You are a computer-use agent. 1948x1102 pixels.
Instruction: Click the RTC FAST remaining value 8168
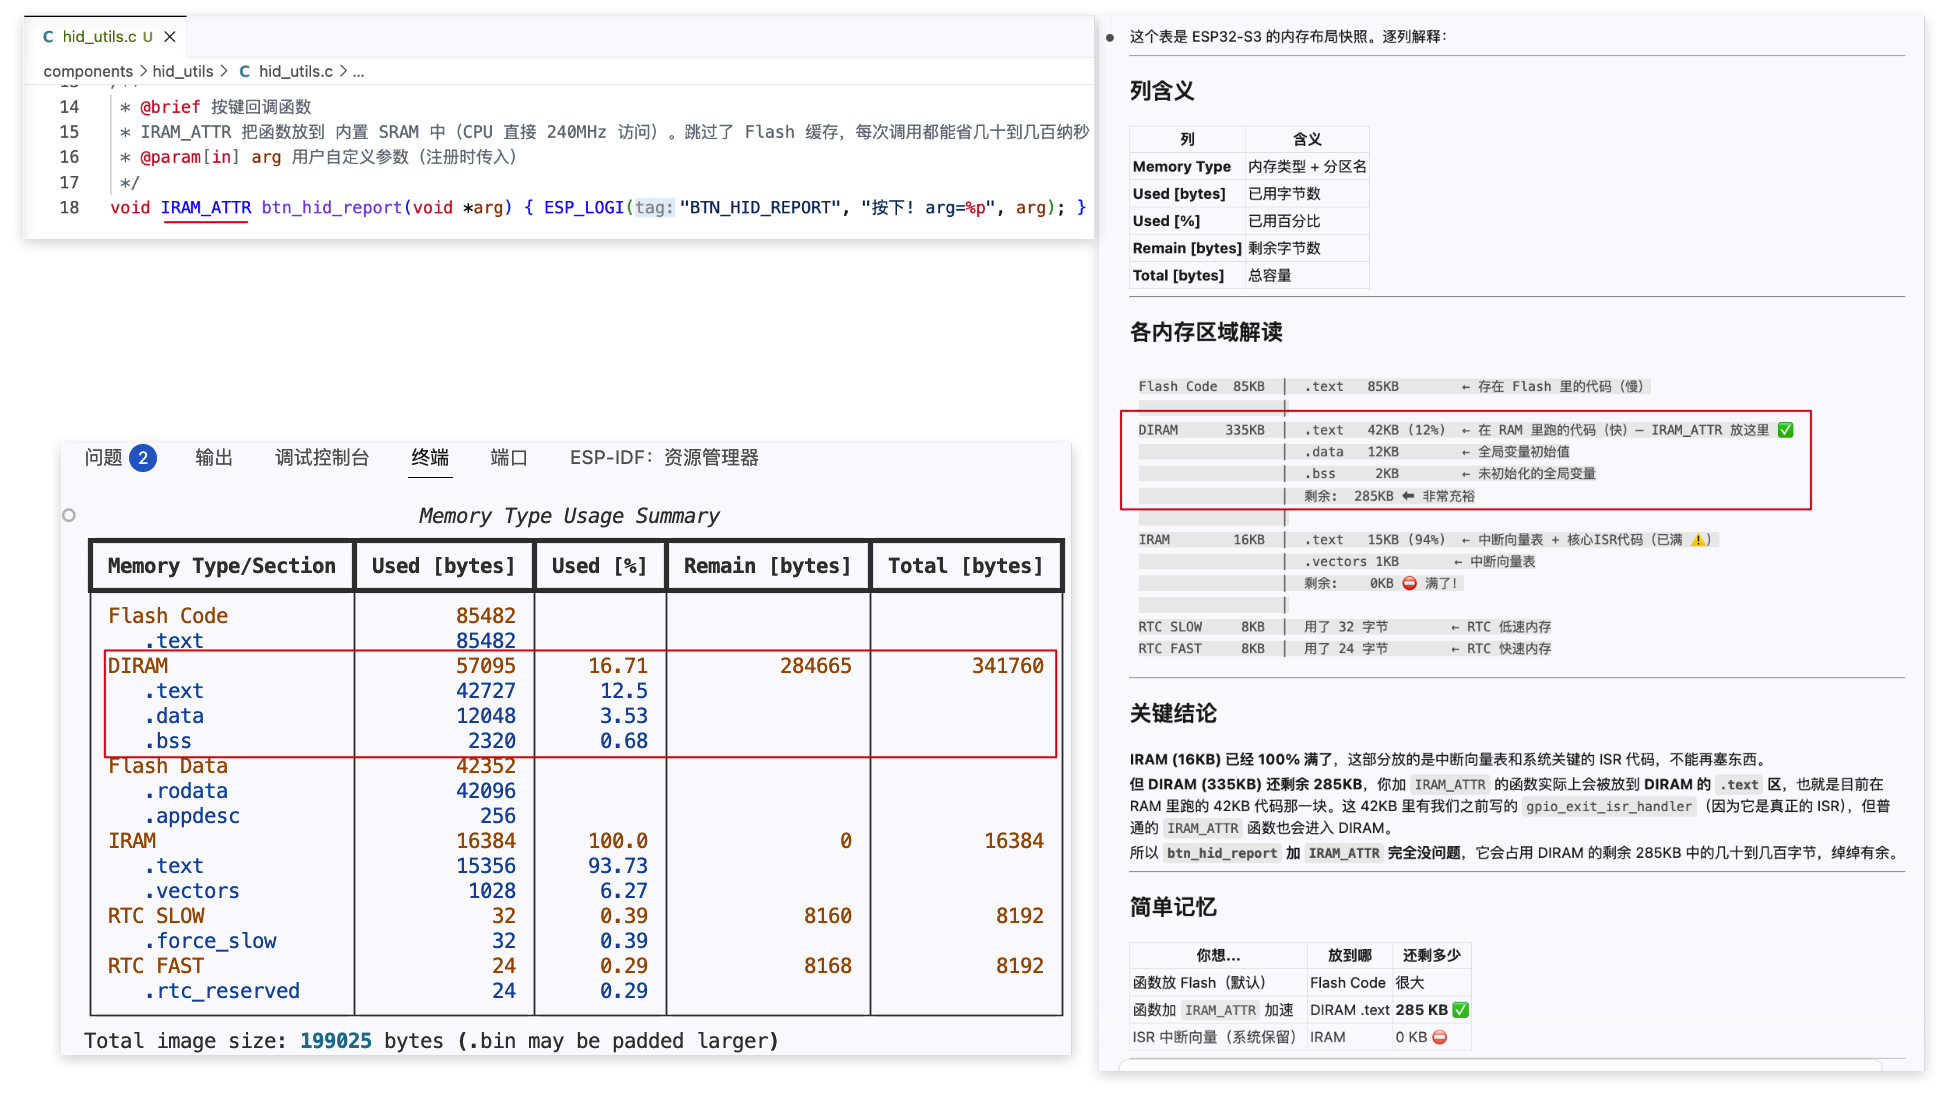click(x=828, y=966)
